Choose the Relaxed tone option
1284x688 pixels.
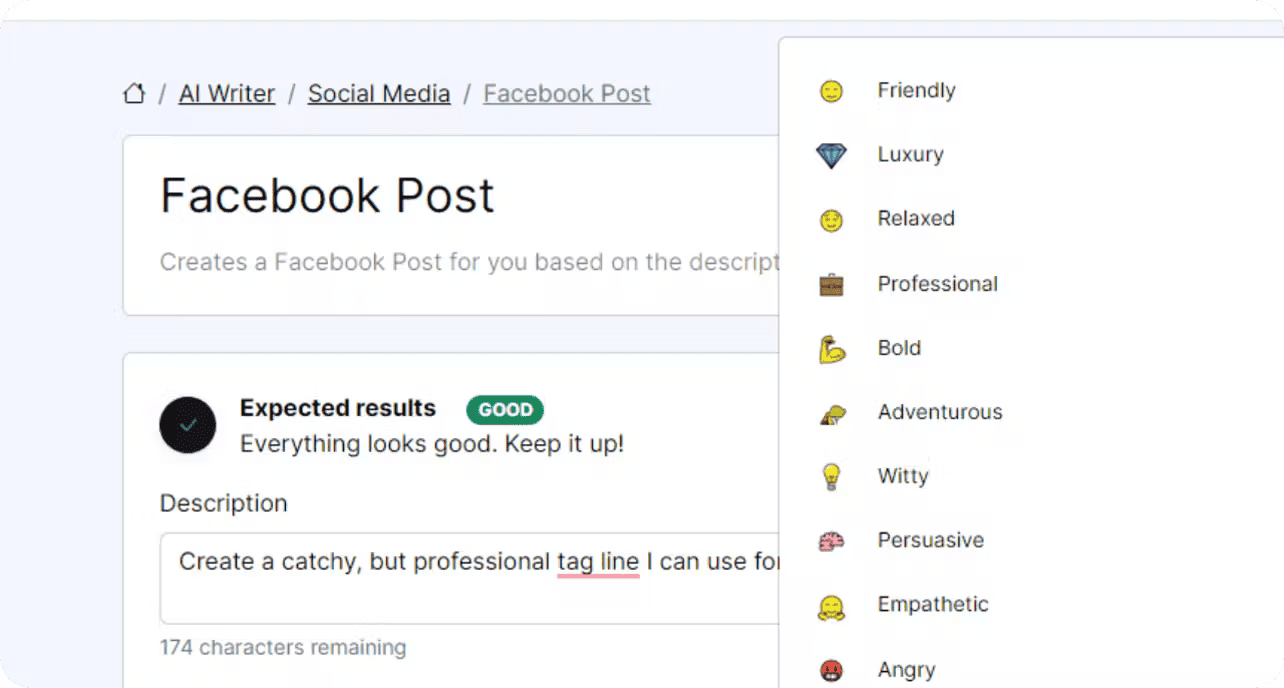[x=1031, y=219]
